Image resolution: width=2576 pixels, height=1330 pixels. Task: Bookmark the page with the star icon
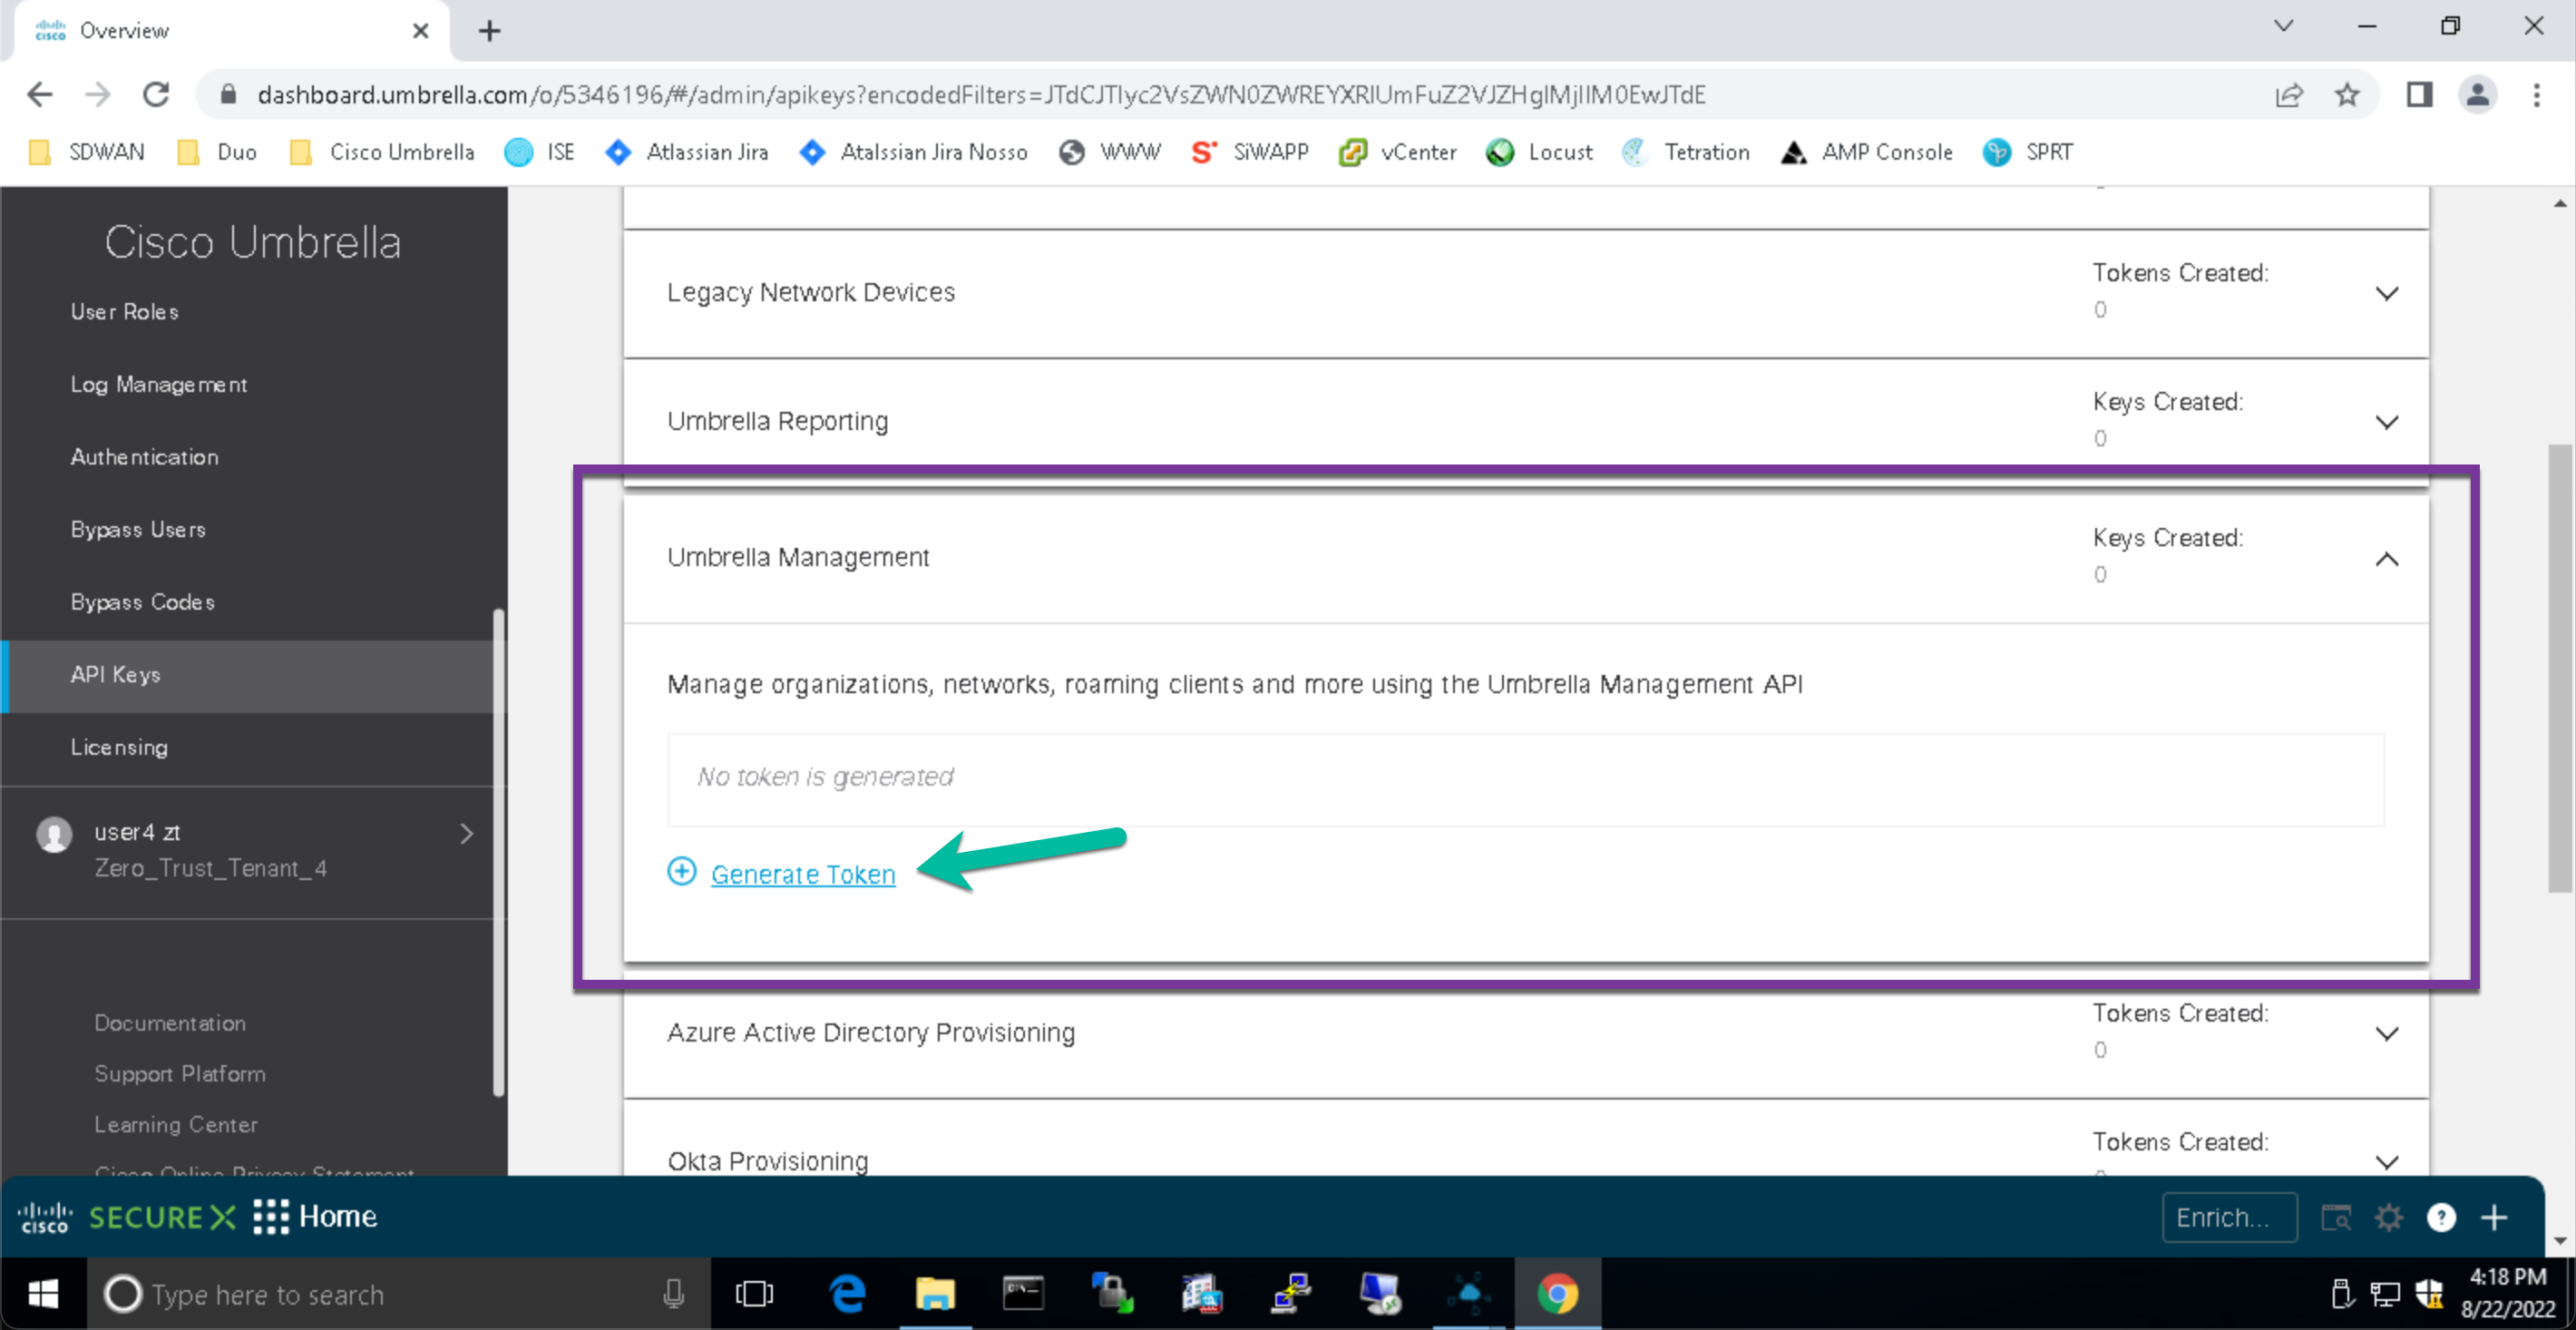2348,94
